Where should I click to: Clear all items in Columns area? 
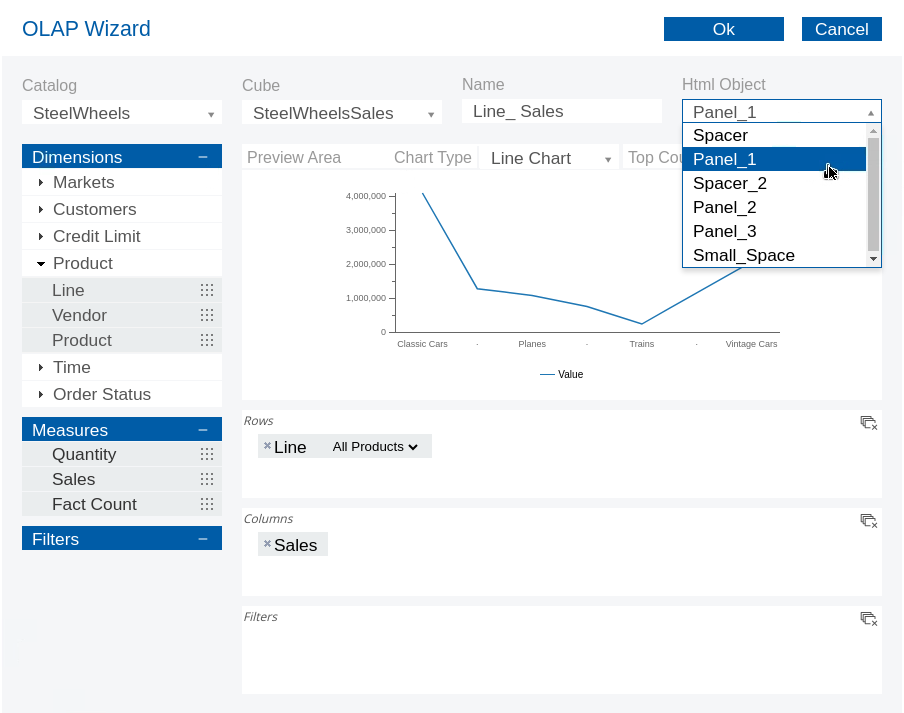[x=868, y=521]
